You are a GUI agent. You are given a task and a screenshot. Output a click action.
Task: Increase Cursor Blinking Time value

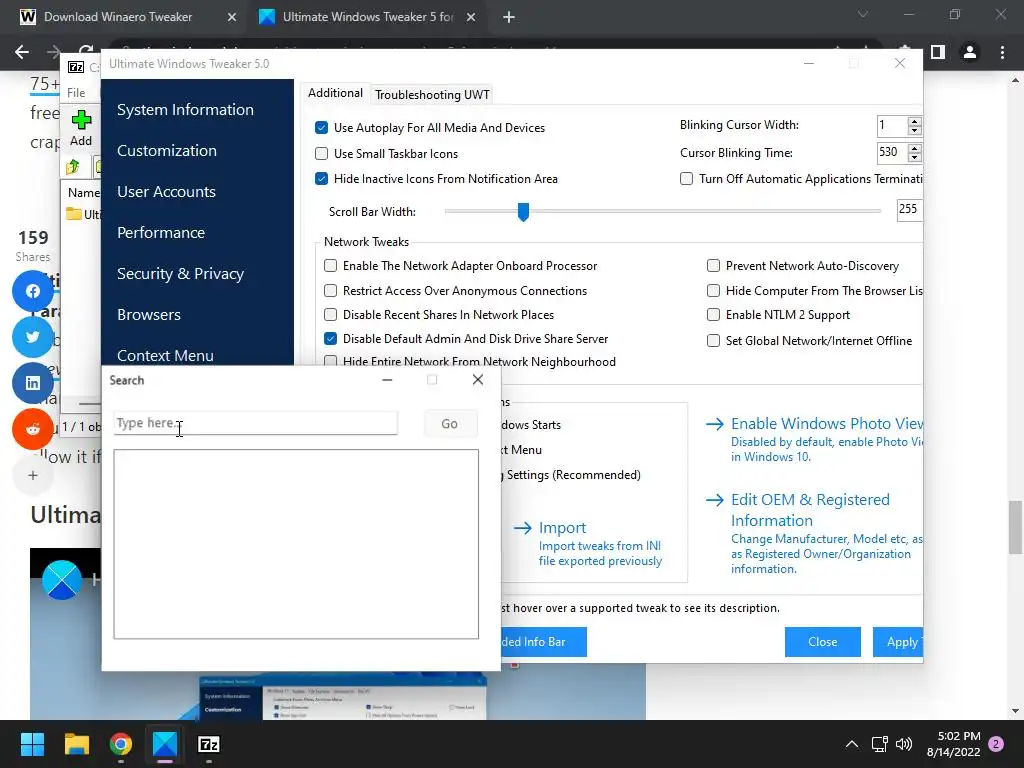(914, 148)
